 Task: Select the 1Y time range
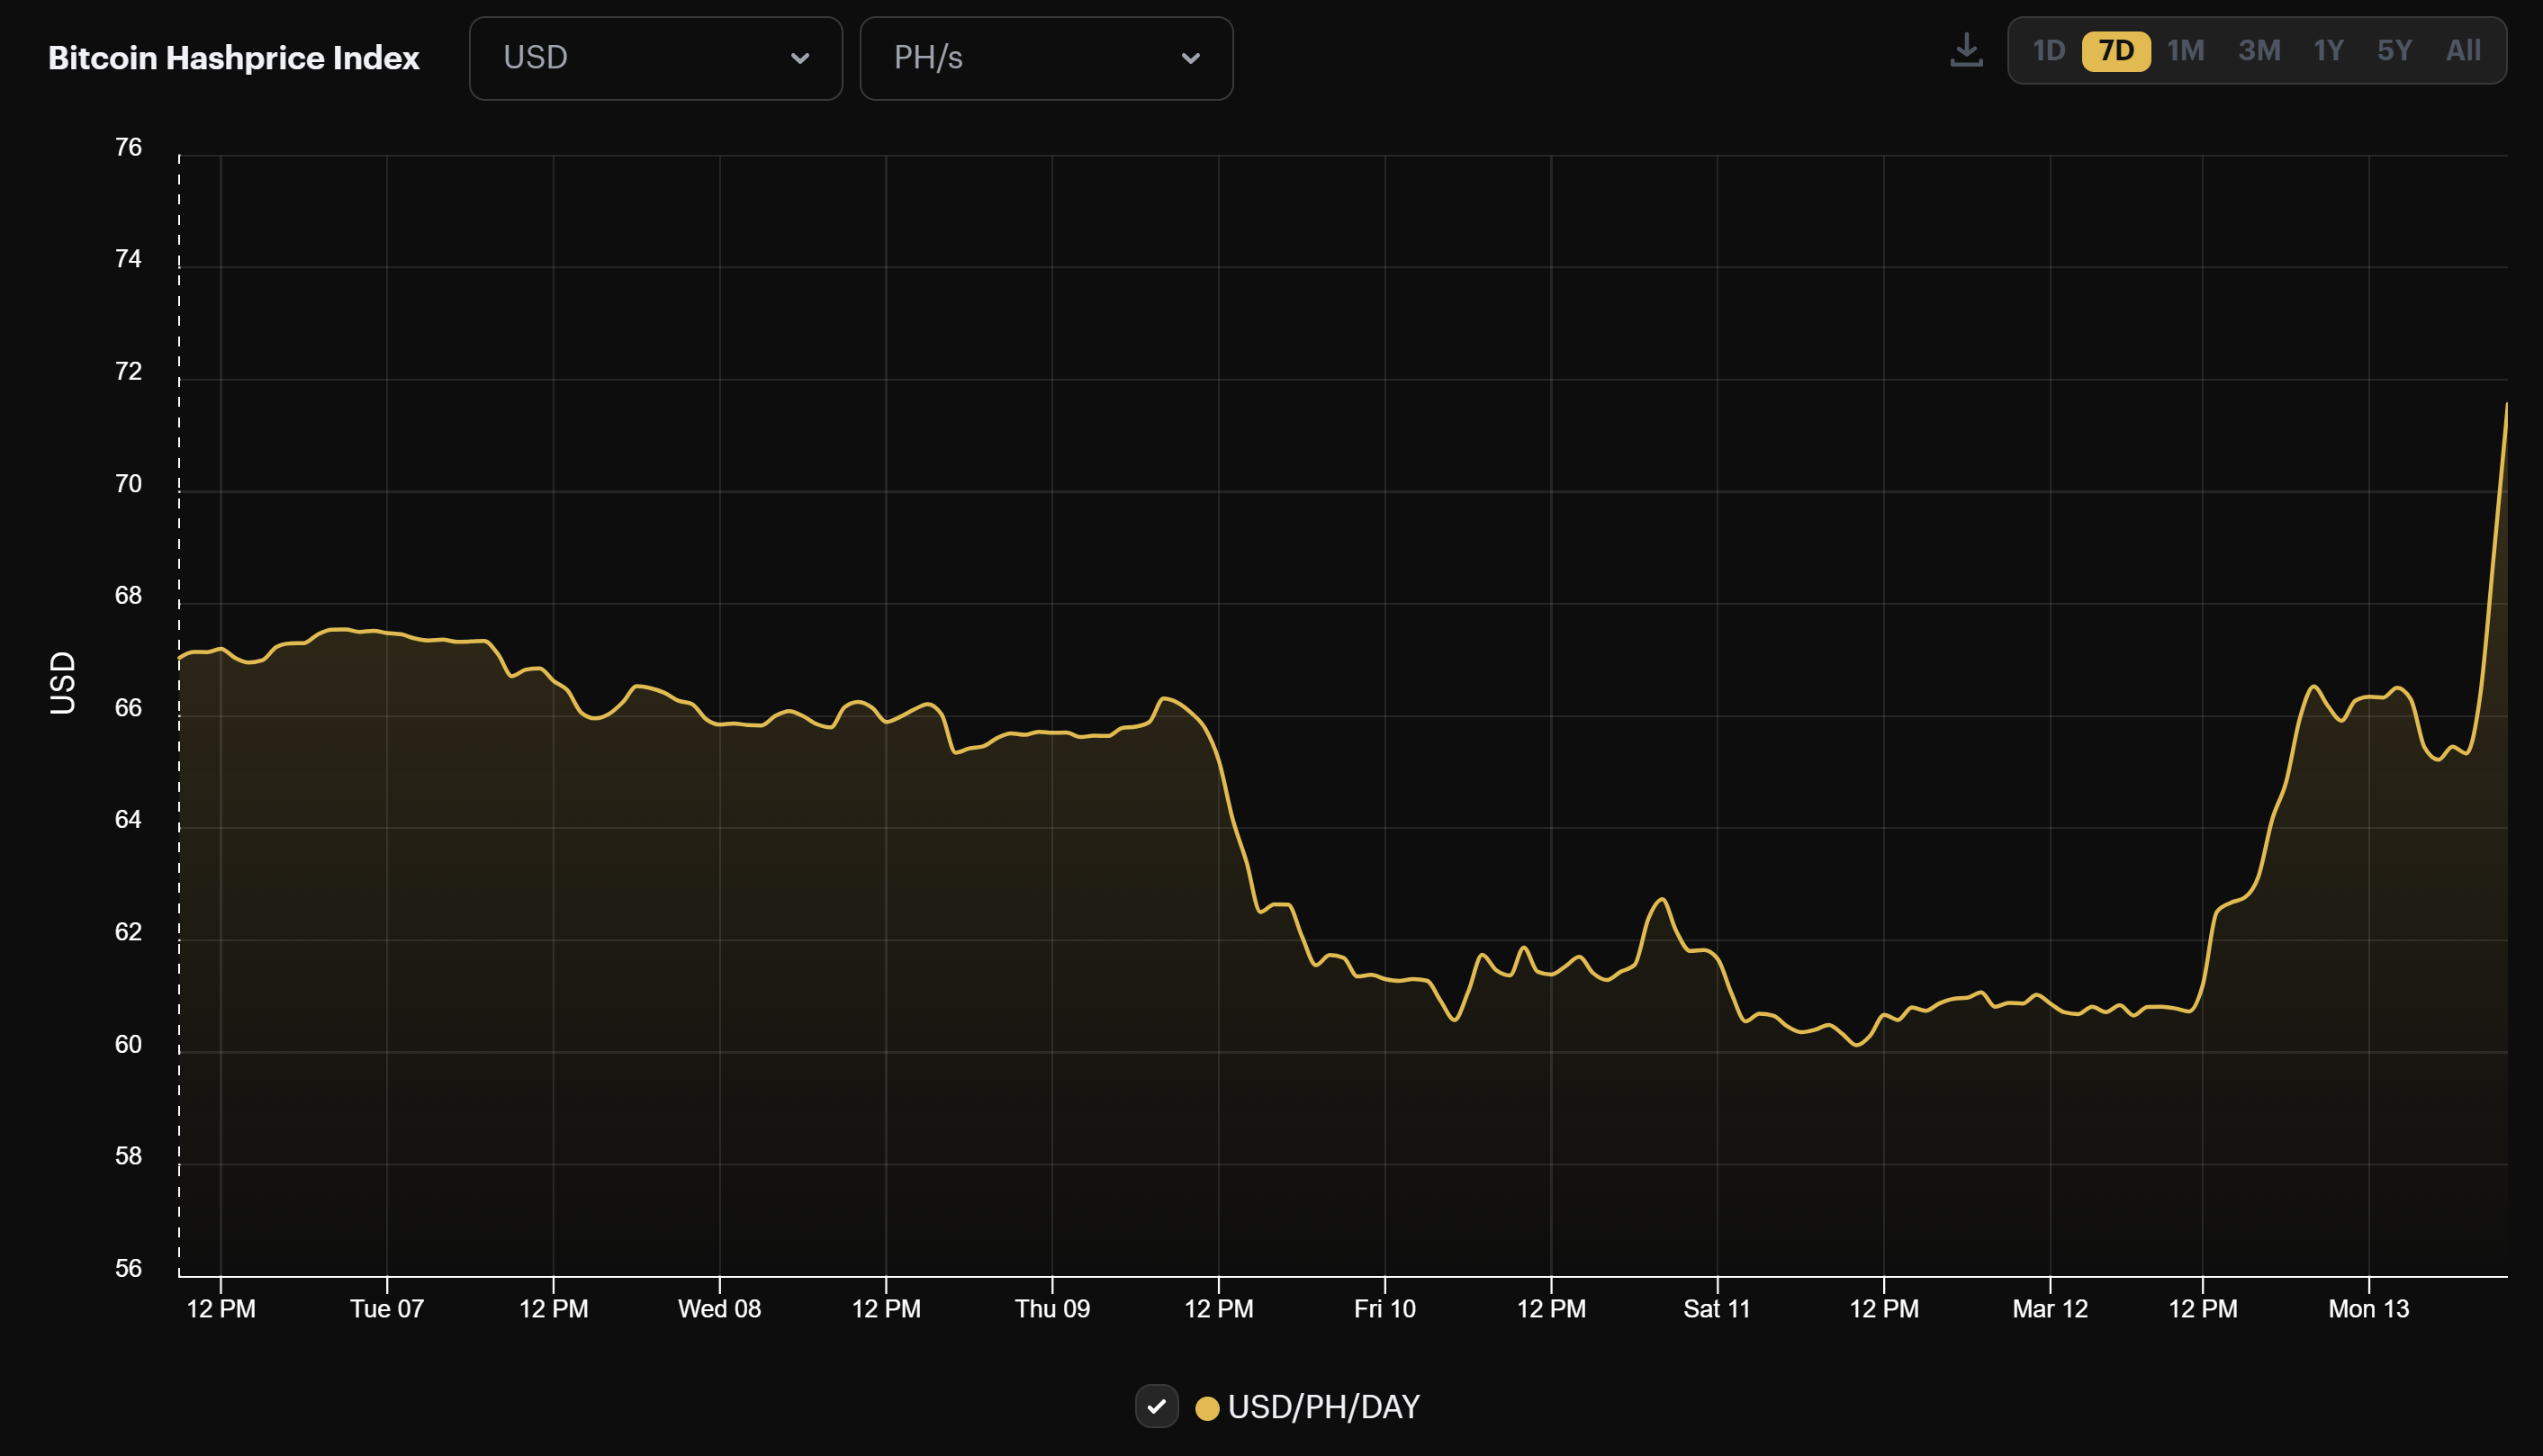click(x=2328, y=51)
